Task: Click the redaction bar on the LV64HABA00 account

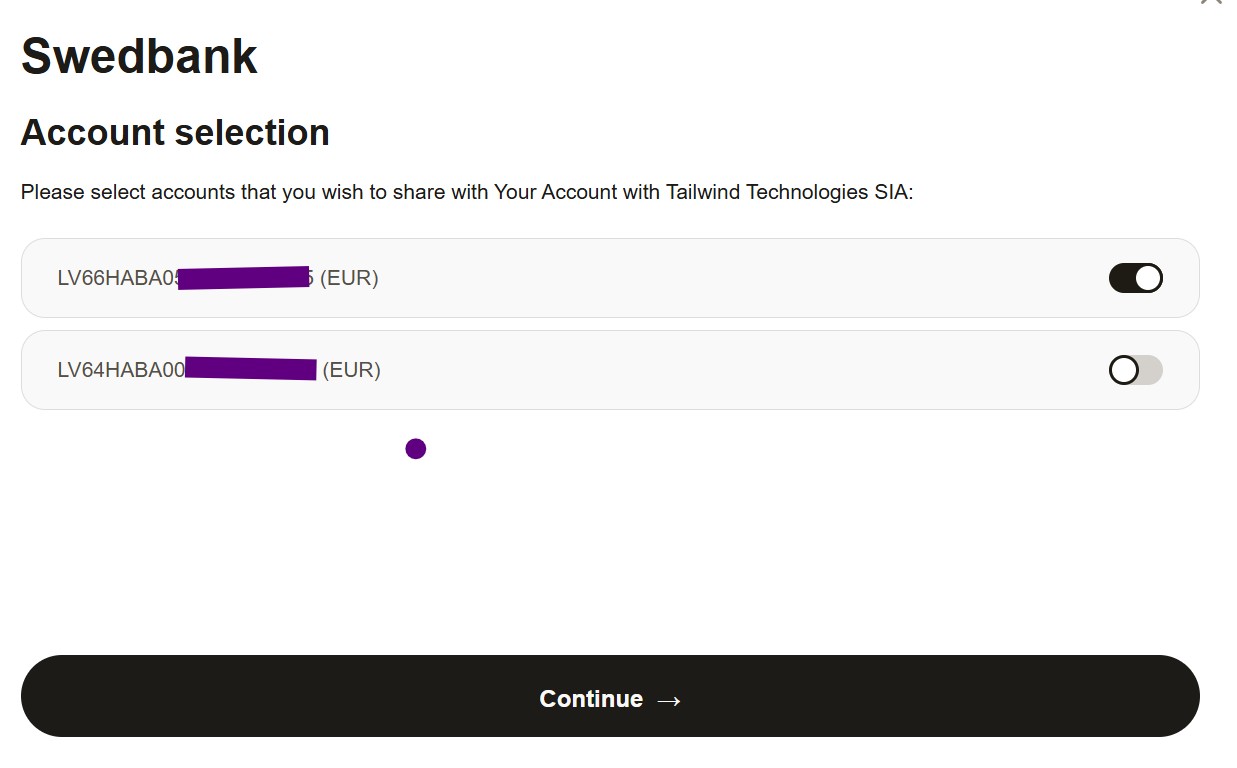Action: point(250,369)
